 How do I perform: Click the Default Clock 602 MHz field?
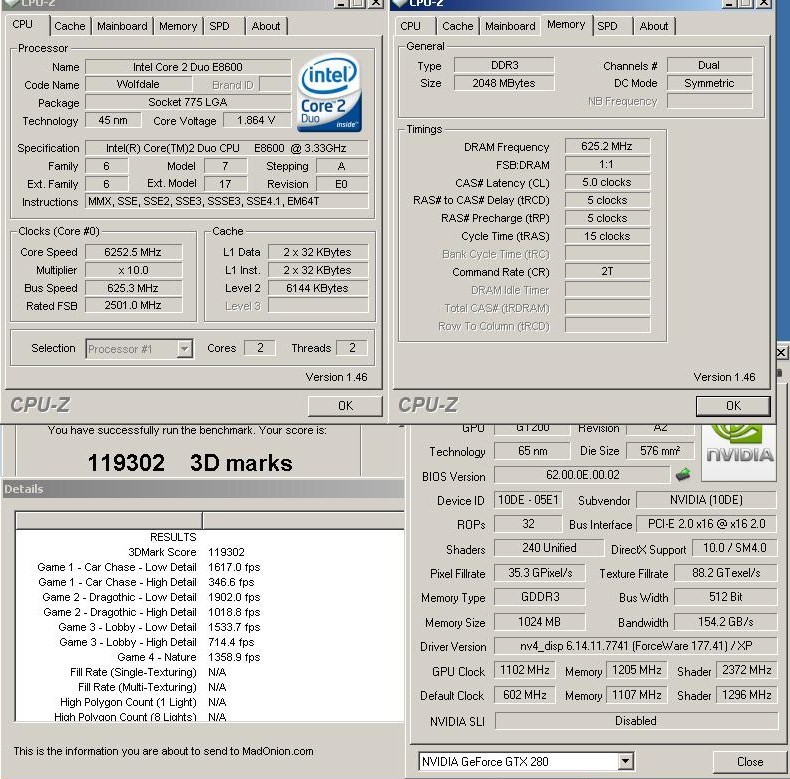pos(524,695)
